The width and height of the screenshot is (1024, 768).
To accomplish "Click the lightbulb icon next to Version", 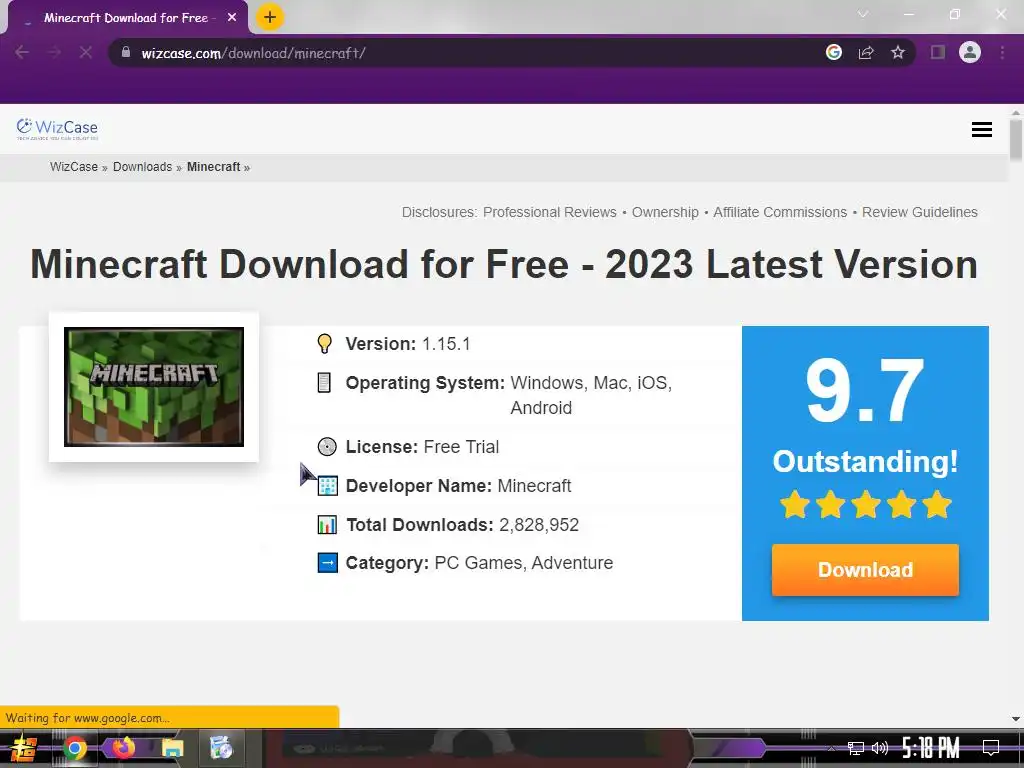I will pyautogui.click(x=325, y=344).
